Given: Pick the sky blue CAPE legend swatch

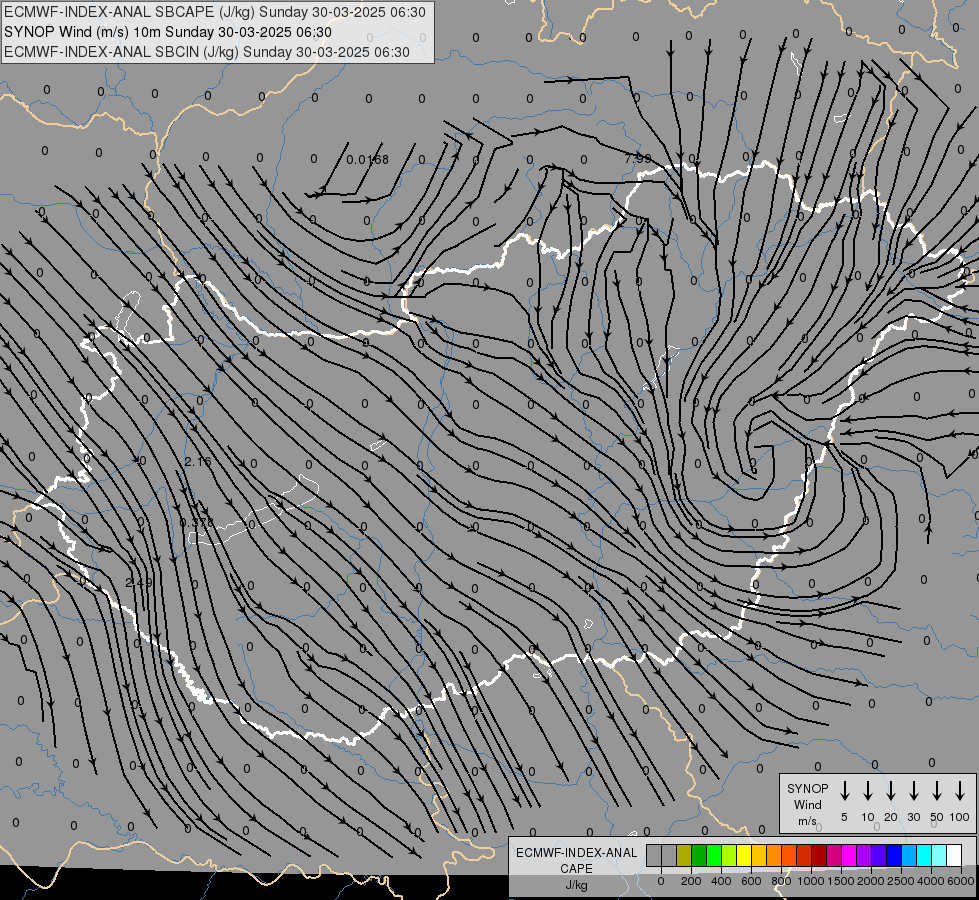Looking at the screenshot, I should 910,855.
